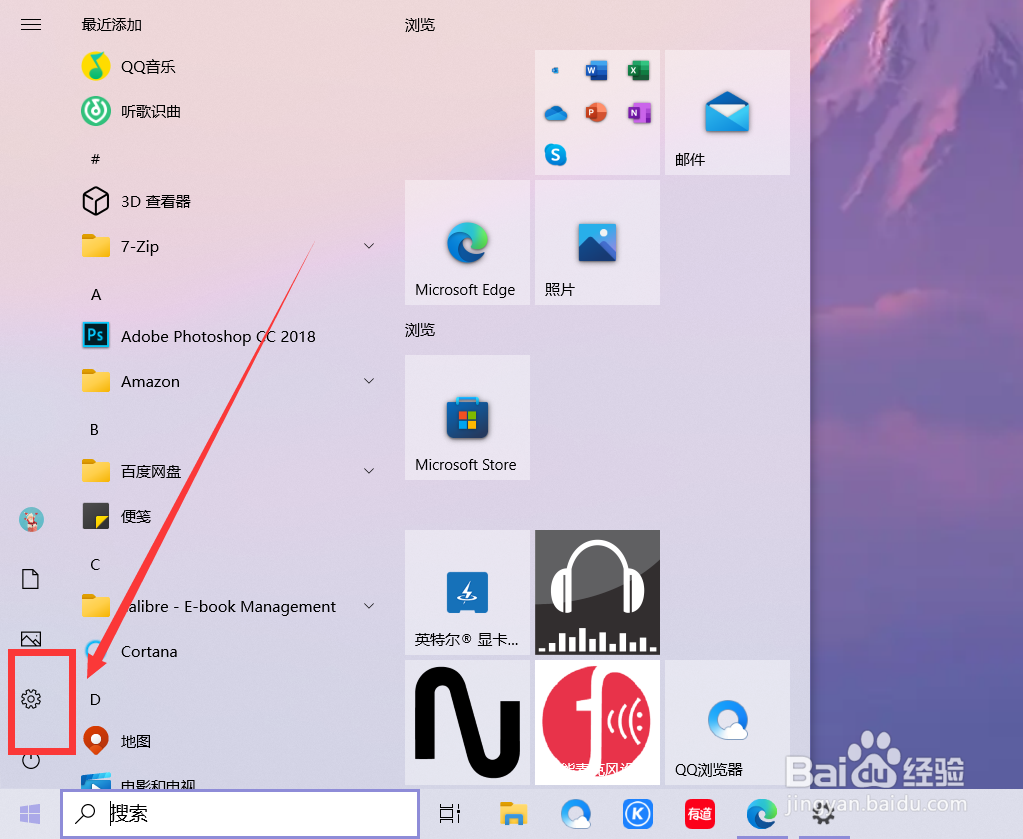The width and height of the screenshot is (1023, 839).
Task: Open Microsoft Store tile
Action: pyautogui.click(x=467, y=418)
